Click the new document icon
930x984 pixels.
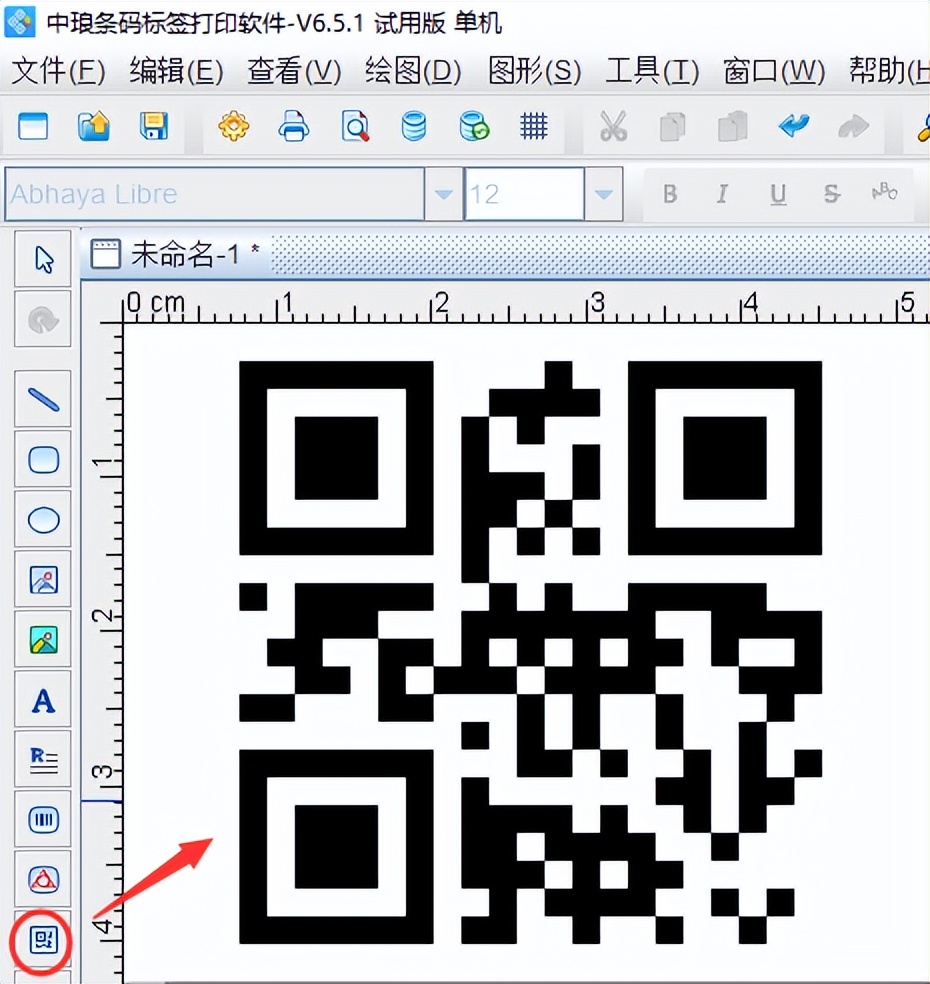click(33, 126)
